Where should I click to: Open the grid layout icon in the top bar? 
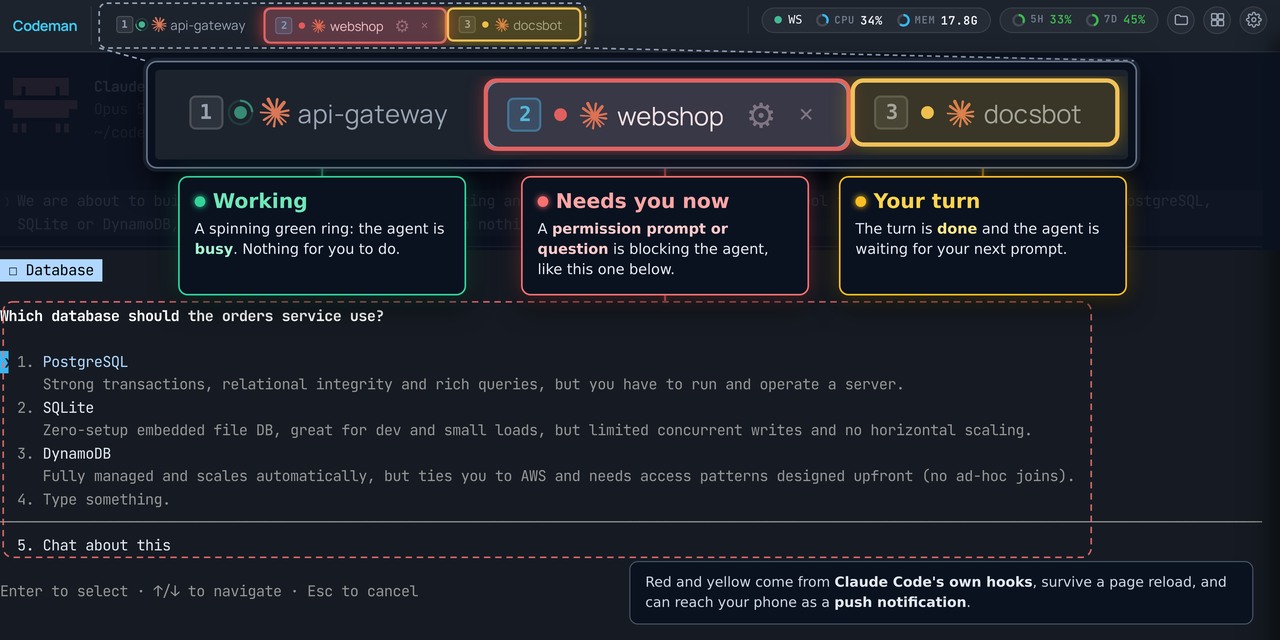[1217, 20]
